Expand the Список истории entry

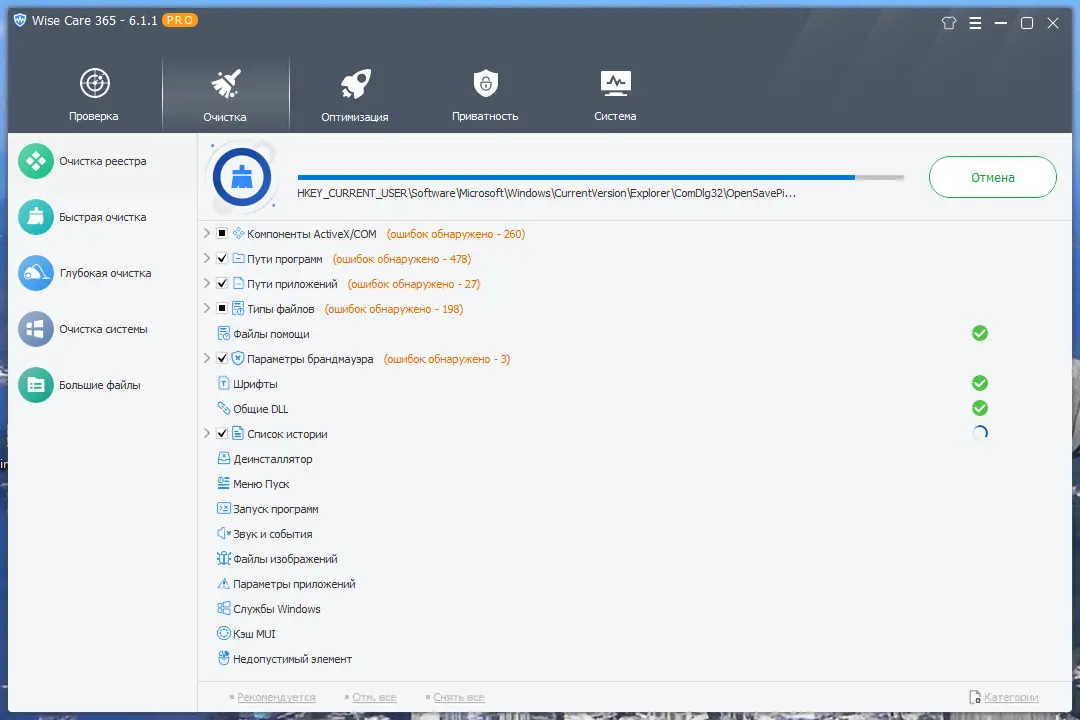[208, 433]
